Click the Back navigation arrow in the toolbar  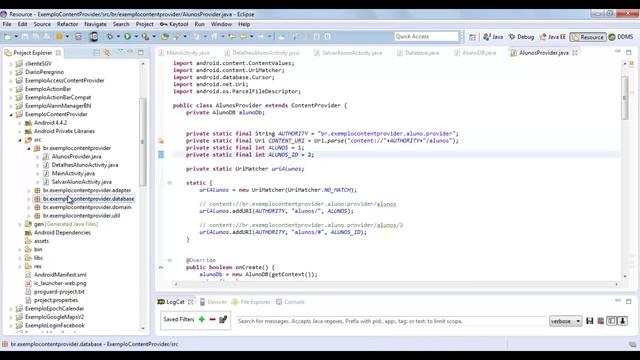(244, 37)
